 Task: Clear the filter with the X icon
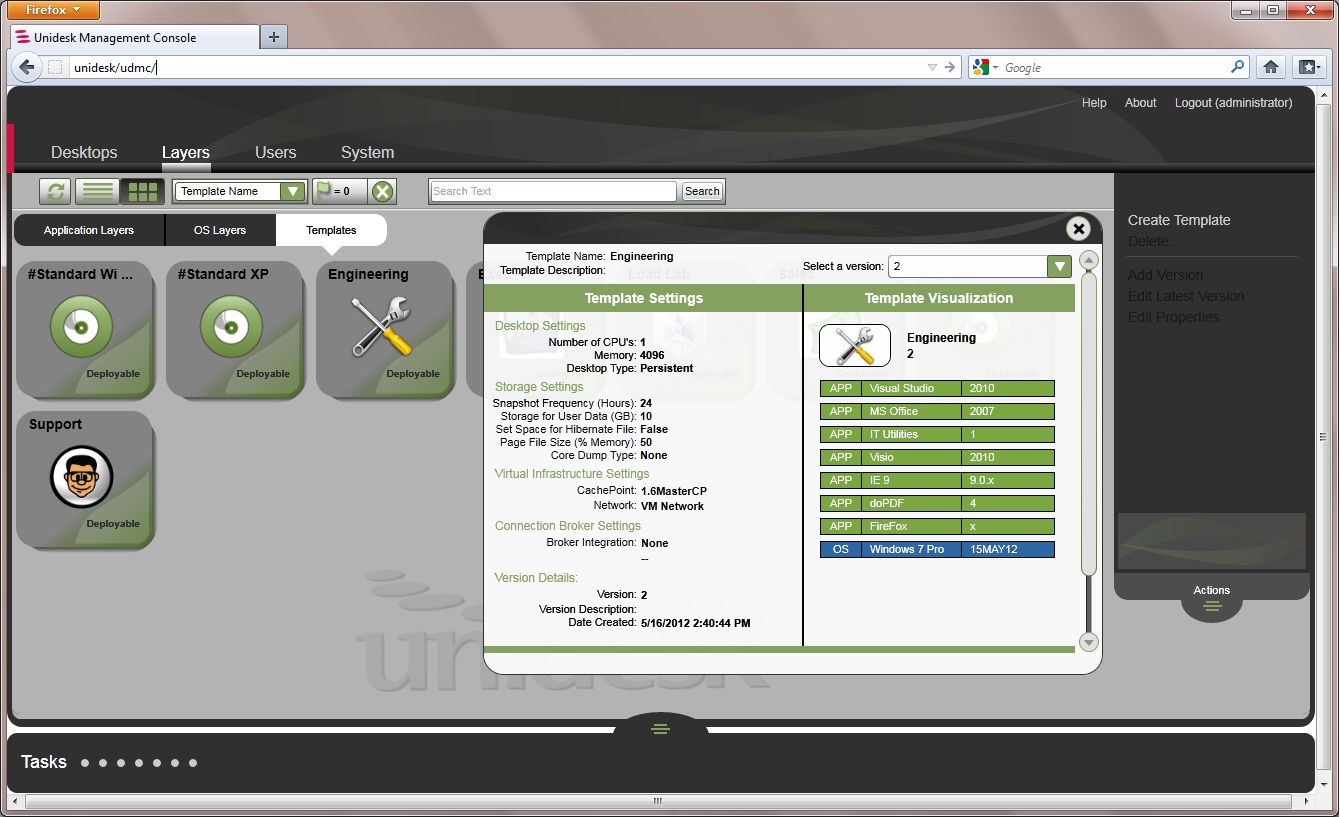point(382,191)
